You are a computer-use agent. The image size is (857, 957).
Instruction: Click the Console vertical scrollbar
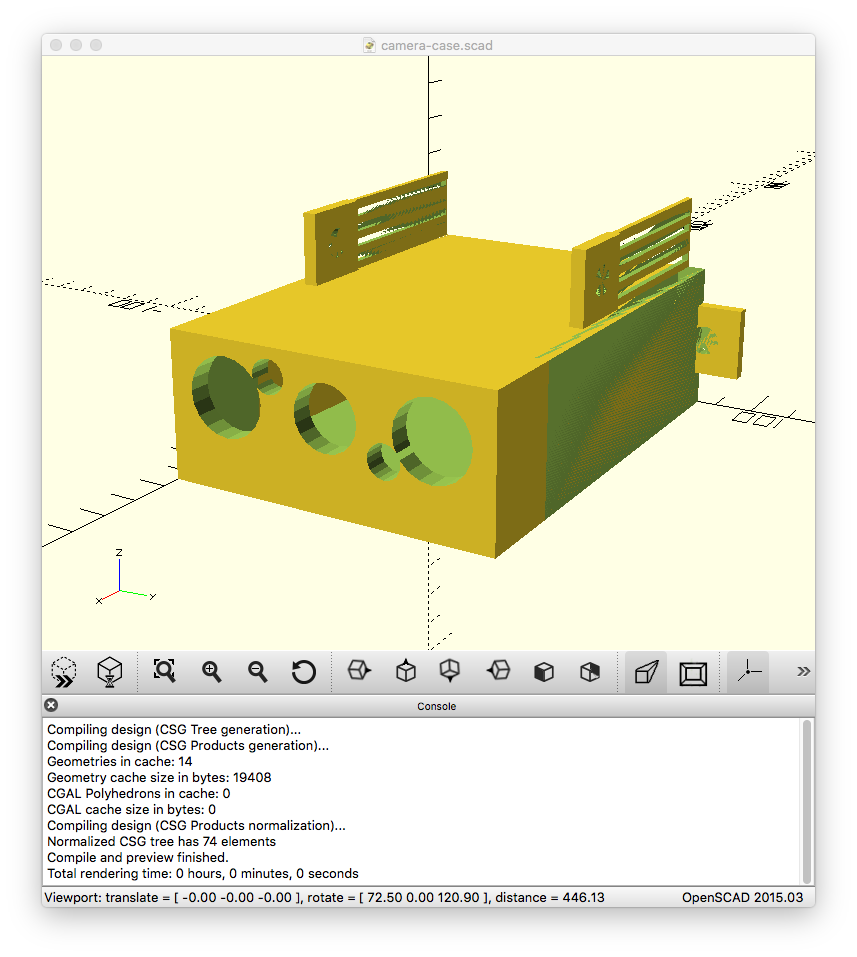click(x=807, y=800)
